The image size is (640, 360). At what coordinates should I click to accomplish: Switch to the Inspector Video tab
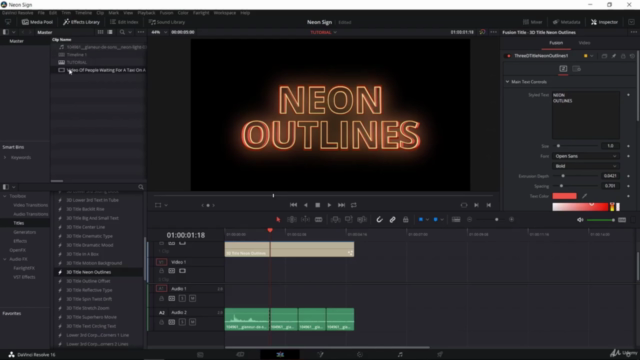[x=584, y=43]
